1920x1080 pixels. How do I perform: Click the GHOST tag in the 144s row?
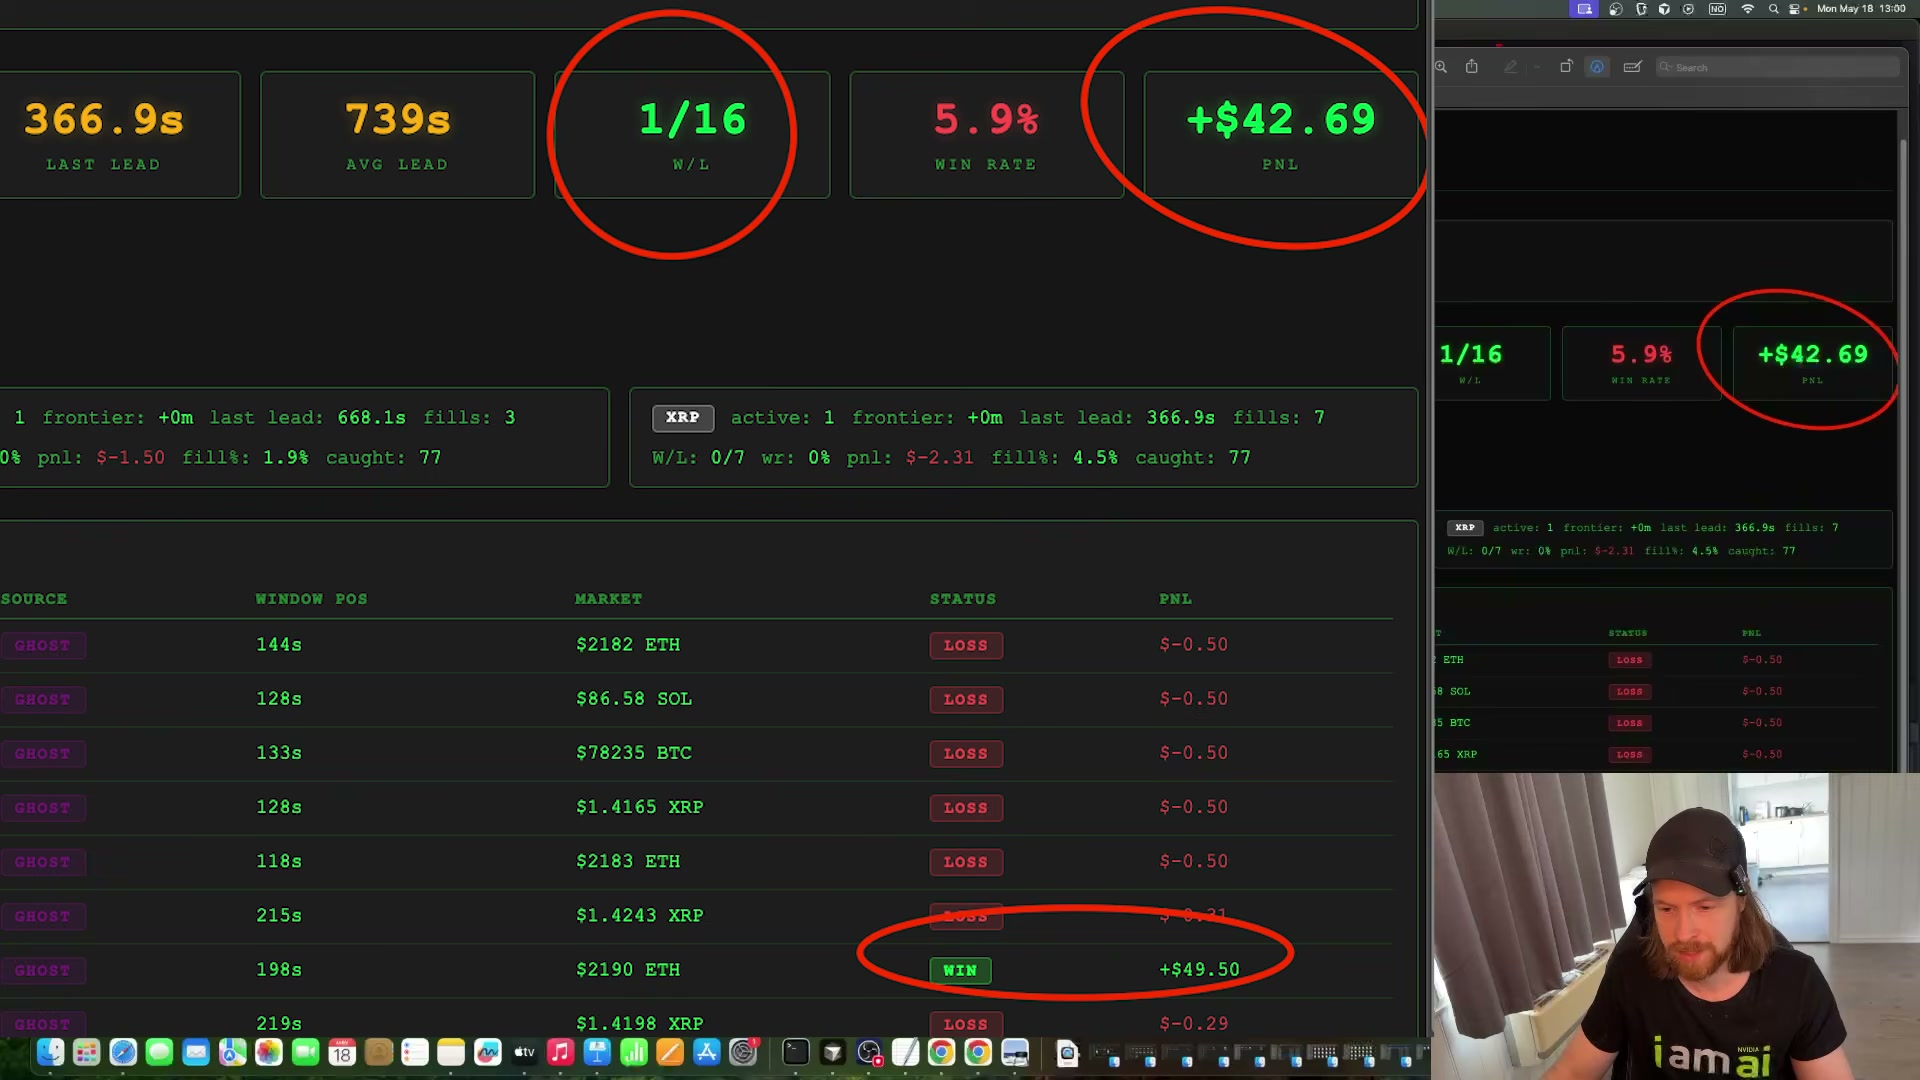coord(42,646)
